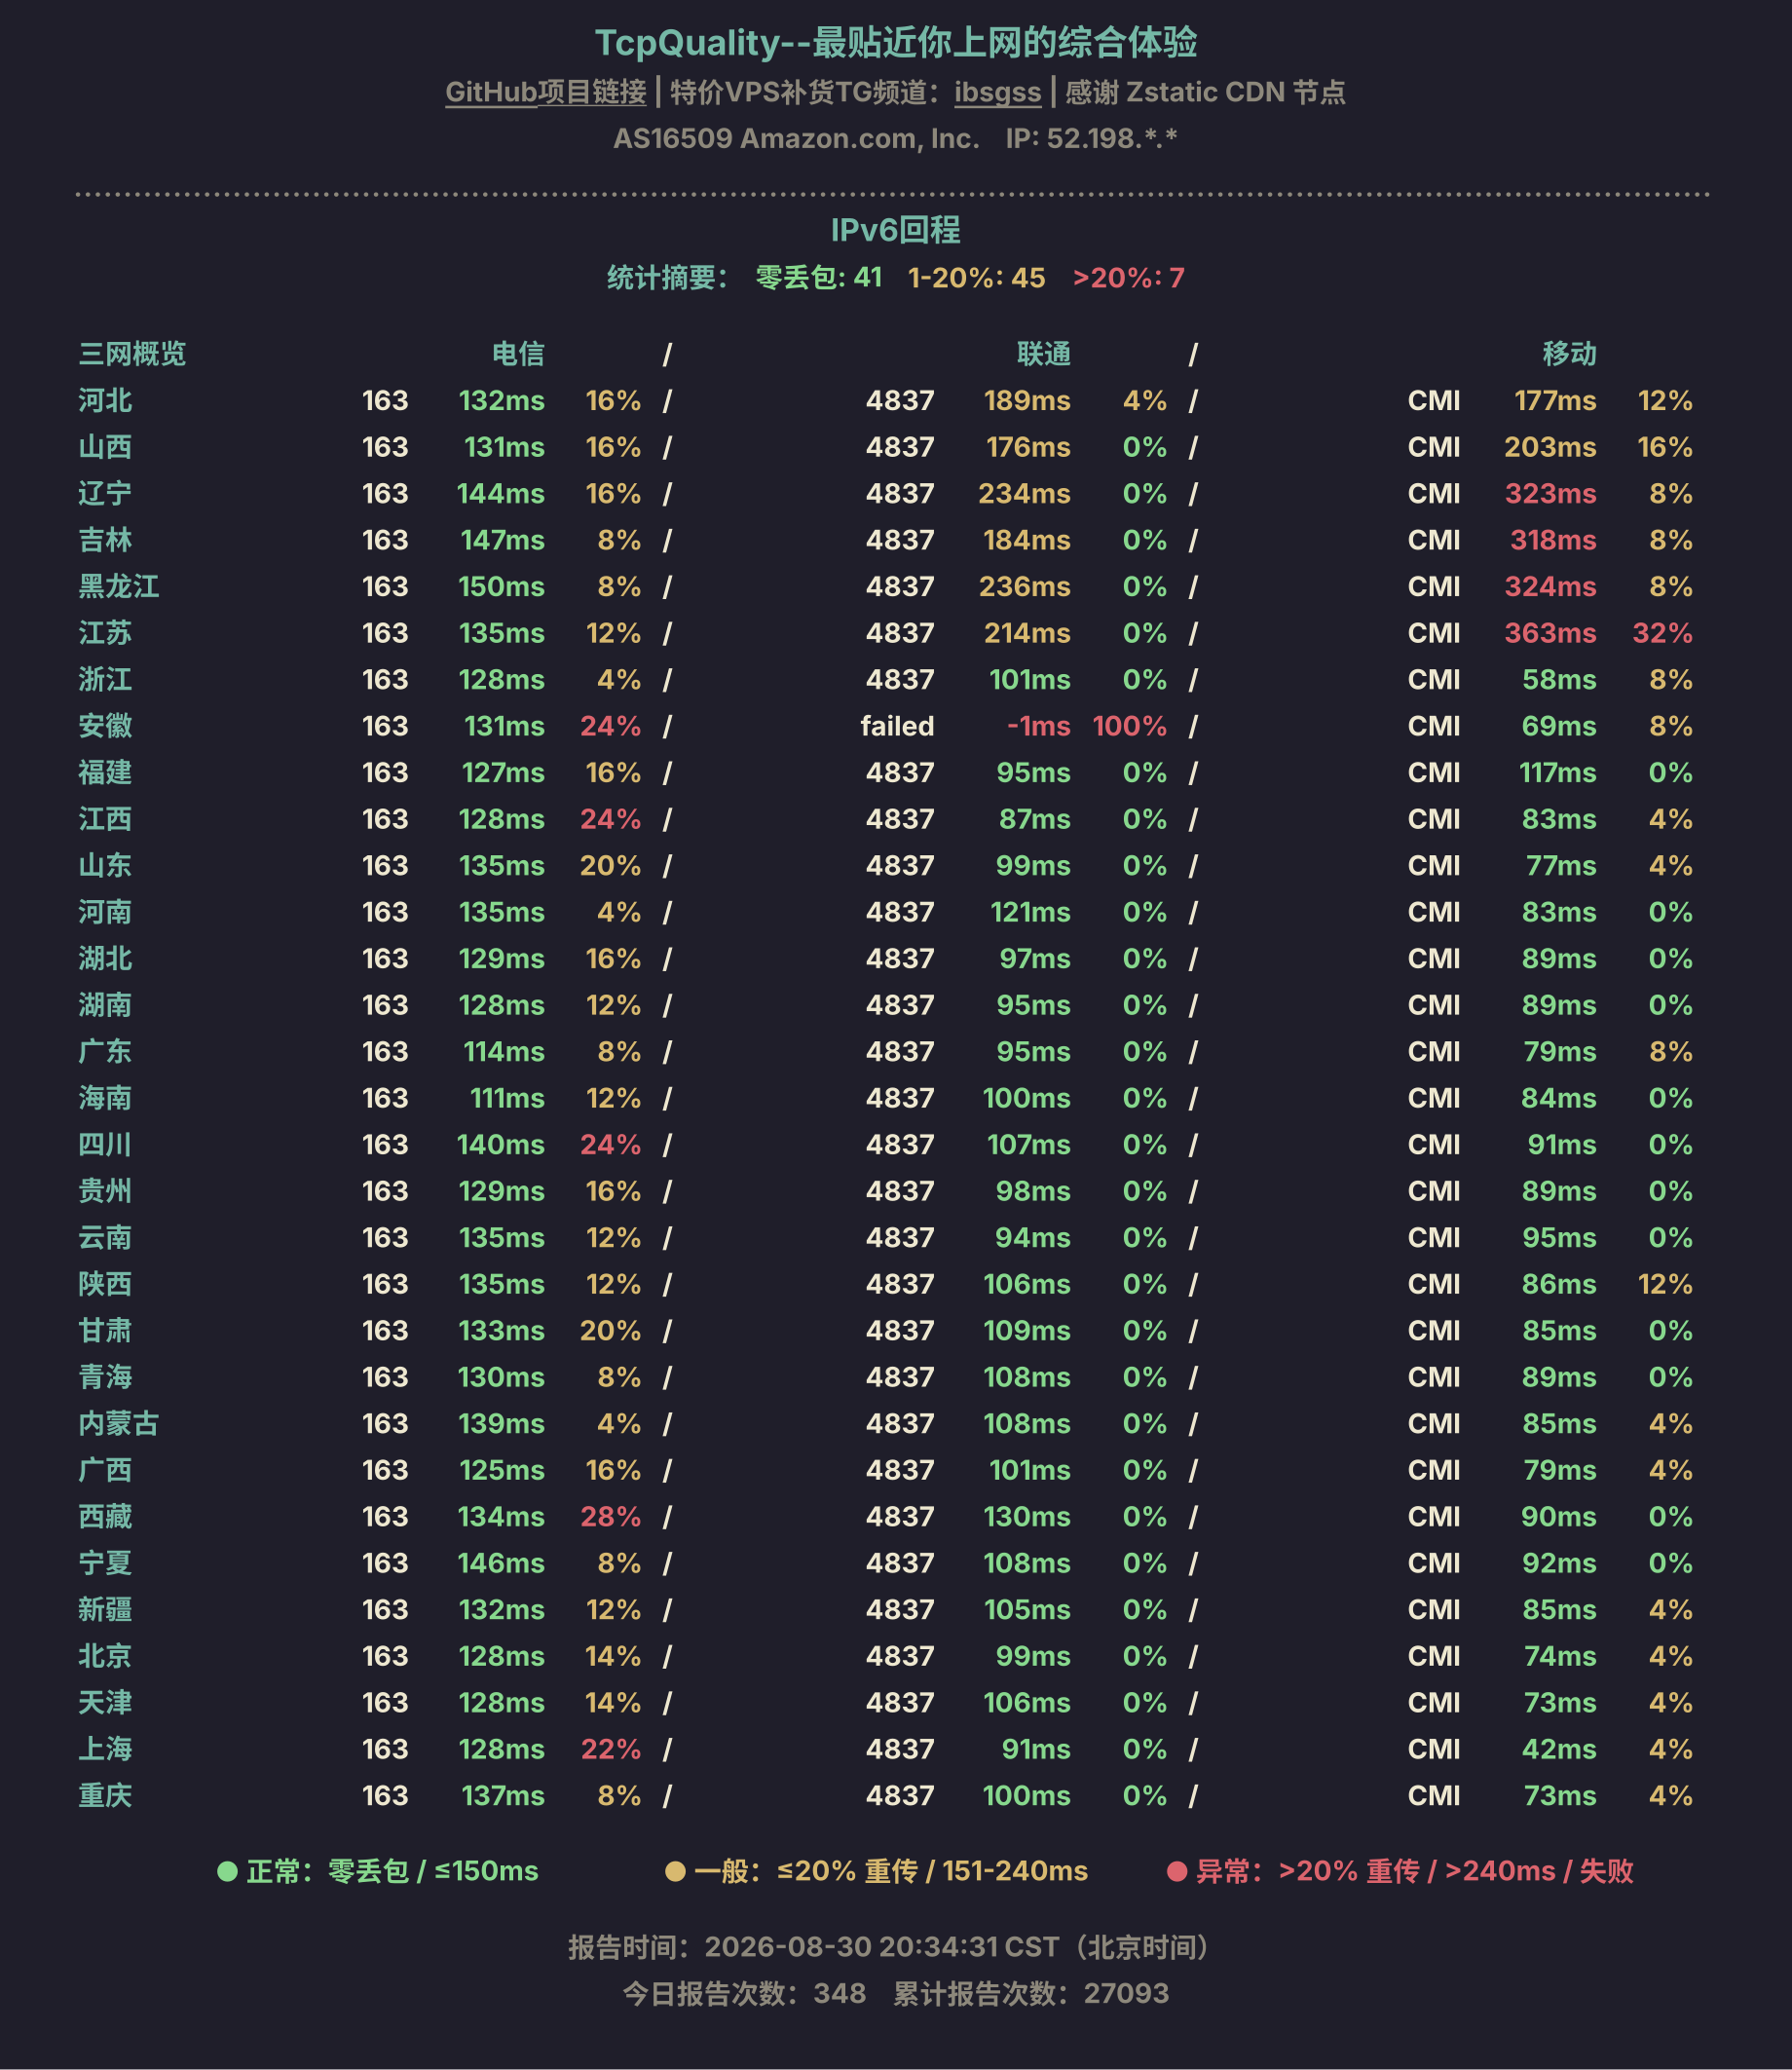
Task: Click the 内蒙古 province row label
Action: 119,1423
